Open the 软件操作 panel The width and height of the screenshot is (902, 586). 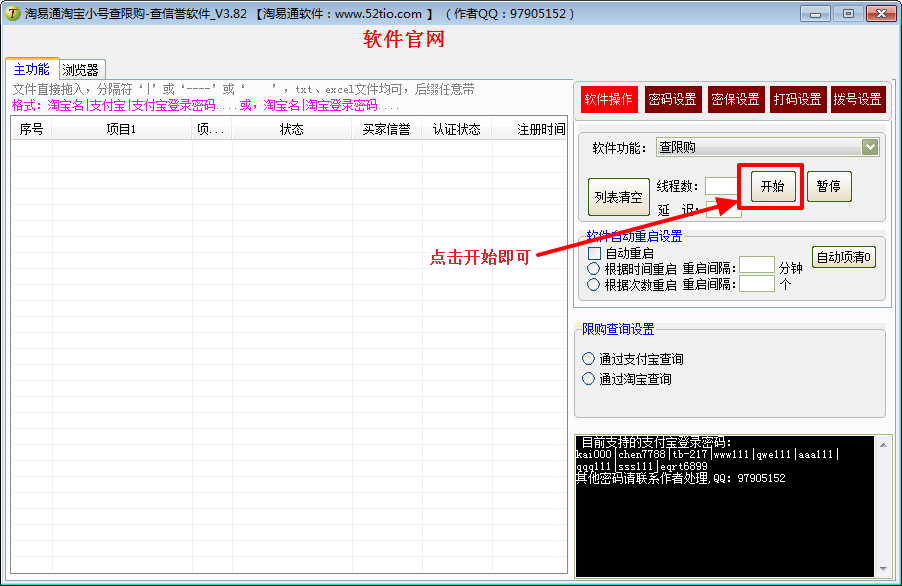pyautogui.click(x=609, y=99)
